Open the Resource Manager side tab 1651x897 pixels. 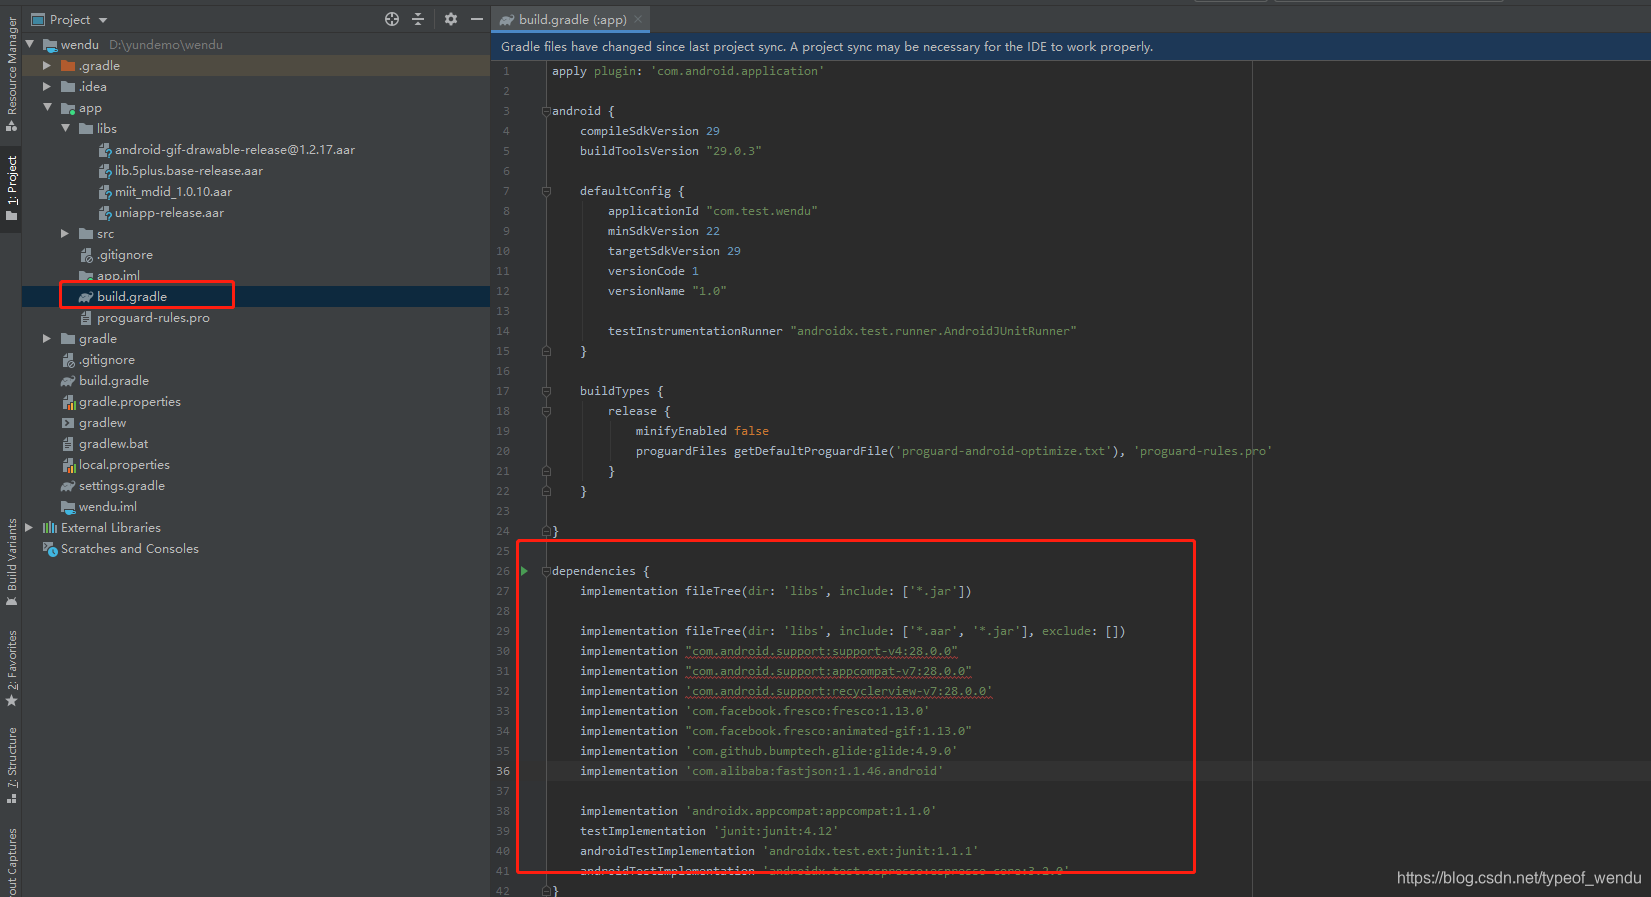click(x=11, y=72)
